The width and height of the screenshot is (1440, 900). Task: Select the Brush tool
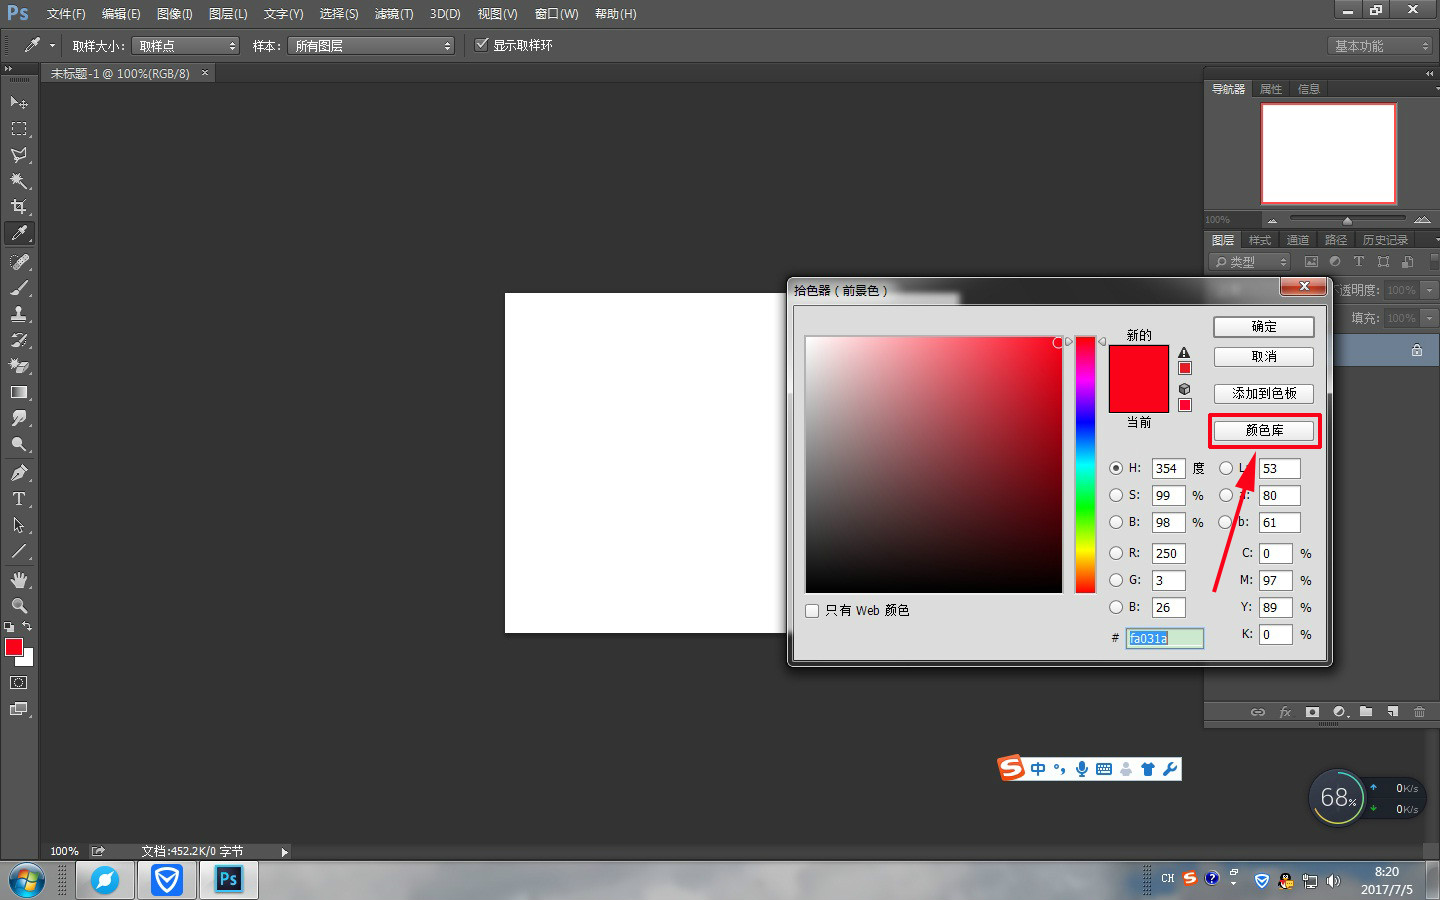tap(19, 288)
